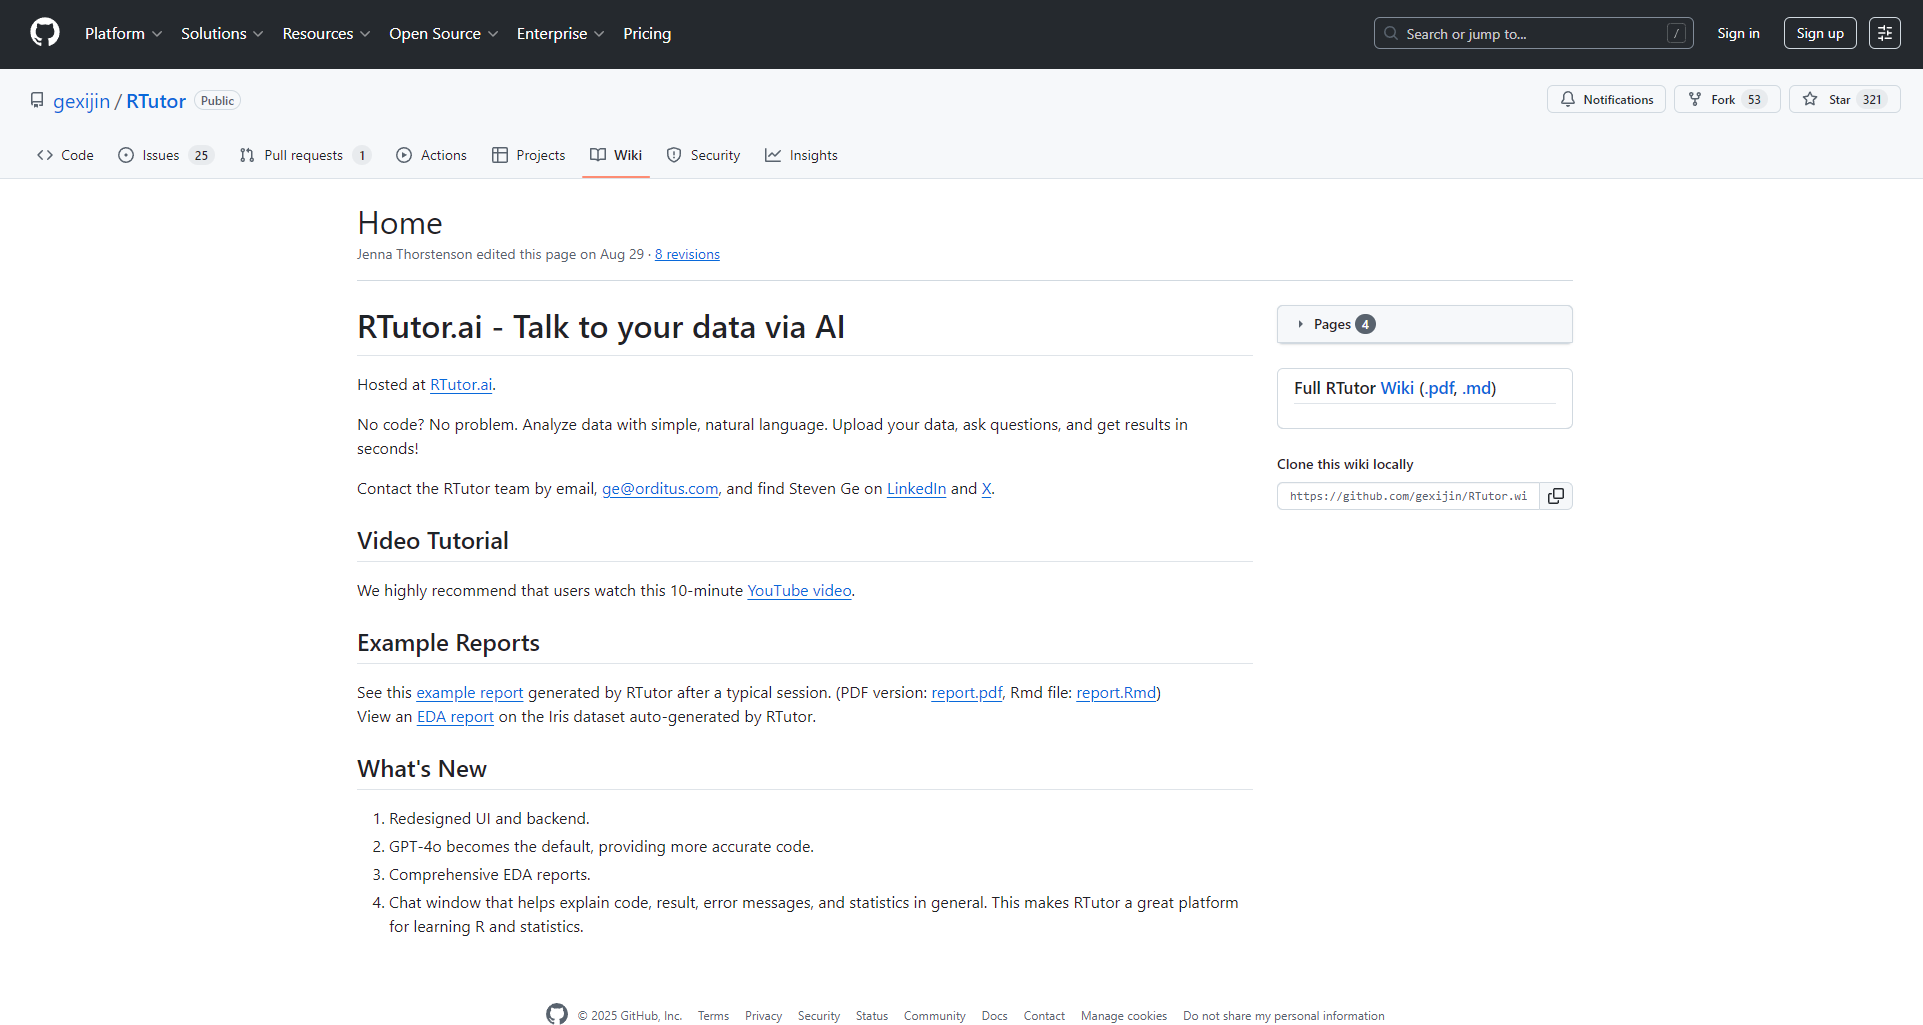Click the repository bookmark icon beside gexijin
1923x1025 pixels.
[36, 100]
